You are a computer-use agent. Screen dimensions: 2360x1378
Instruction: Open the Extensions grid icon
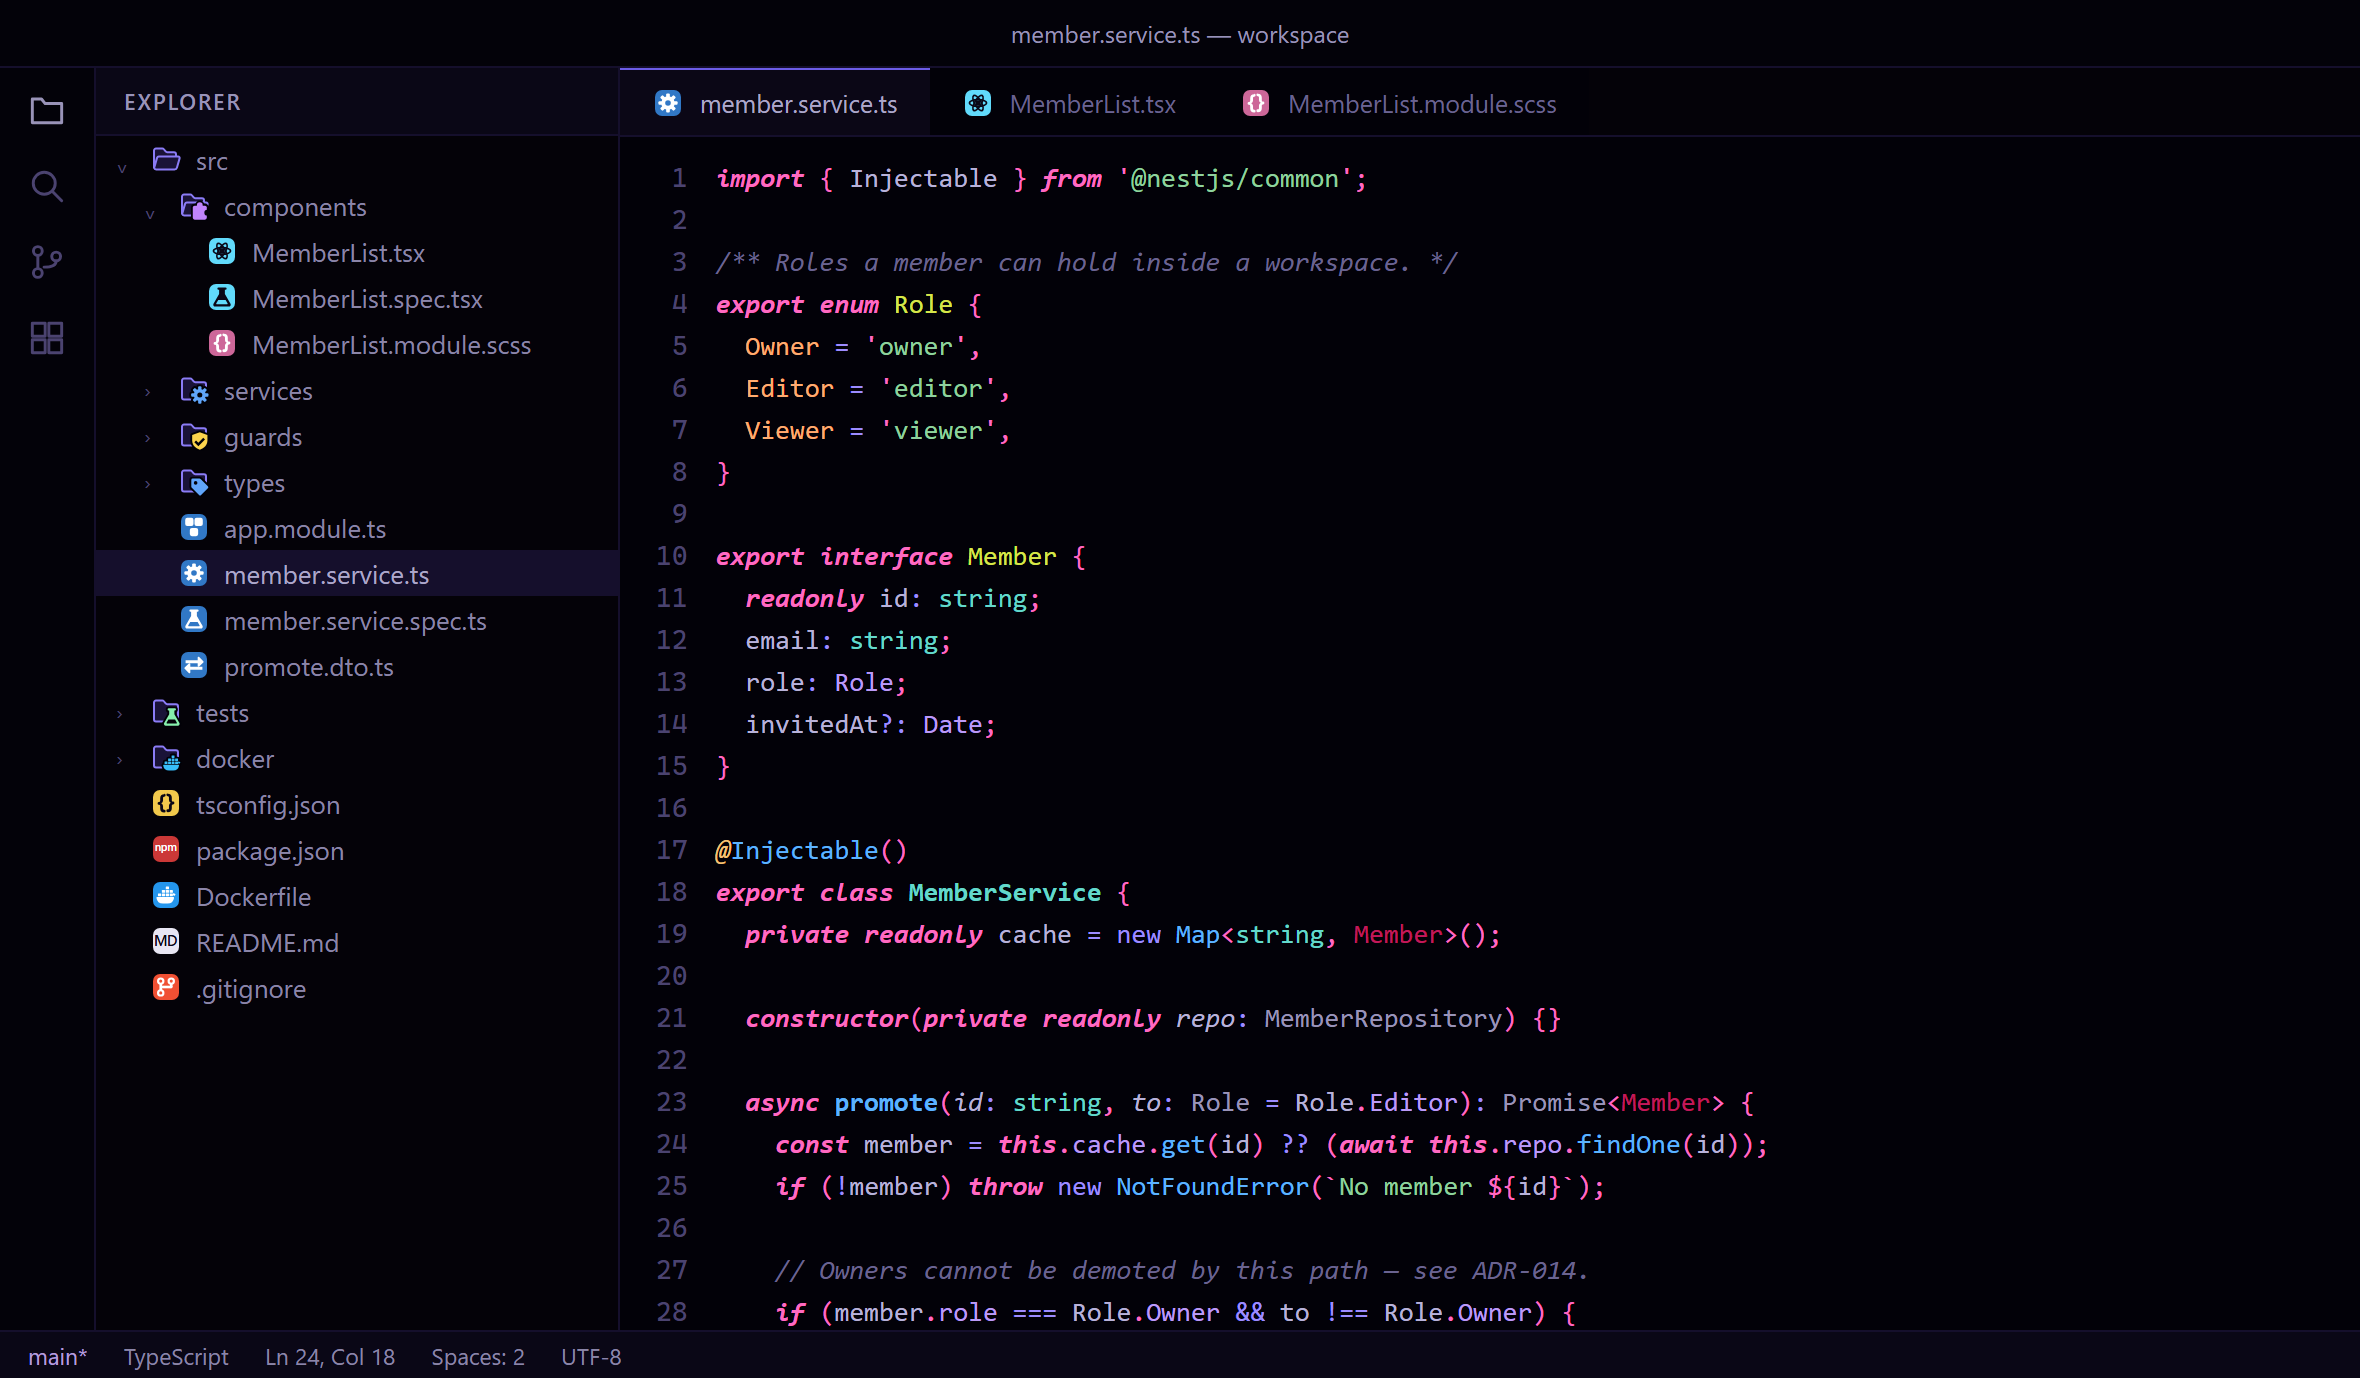pyautogui.click(x=47, y=338)
